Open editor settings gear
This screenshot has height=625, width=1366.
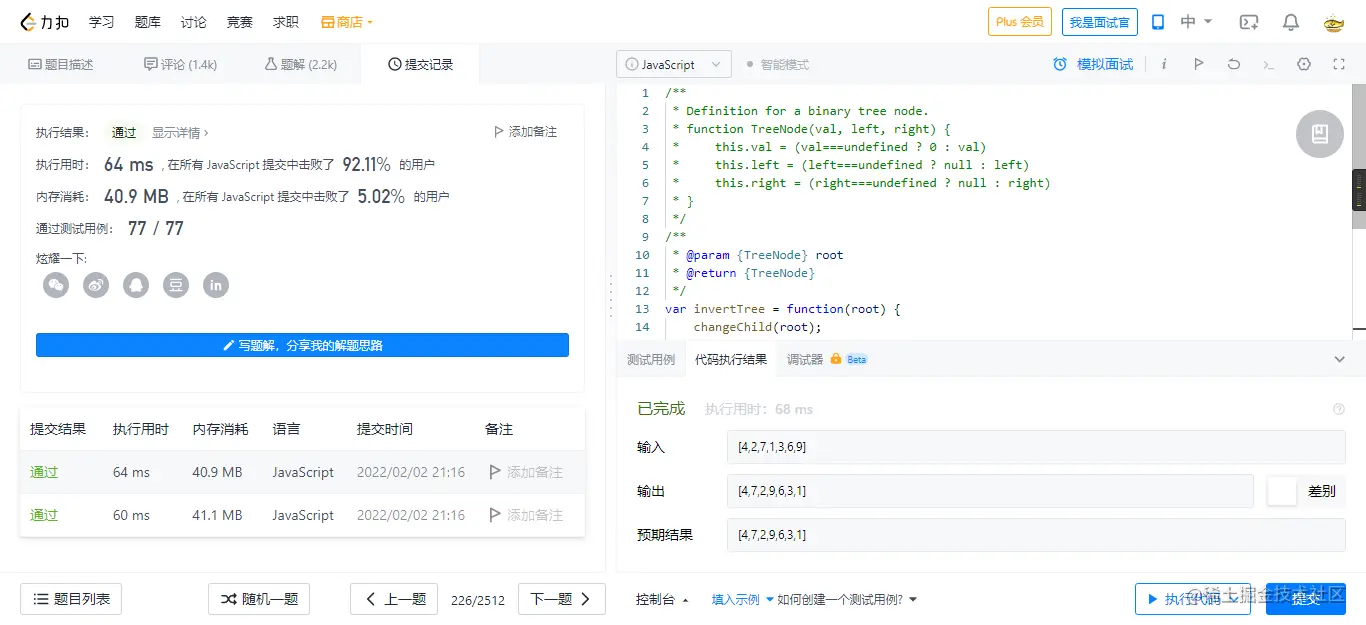point(1304,64)
